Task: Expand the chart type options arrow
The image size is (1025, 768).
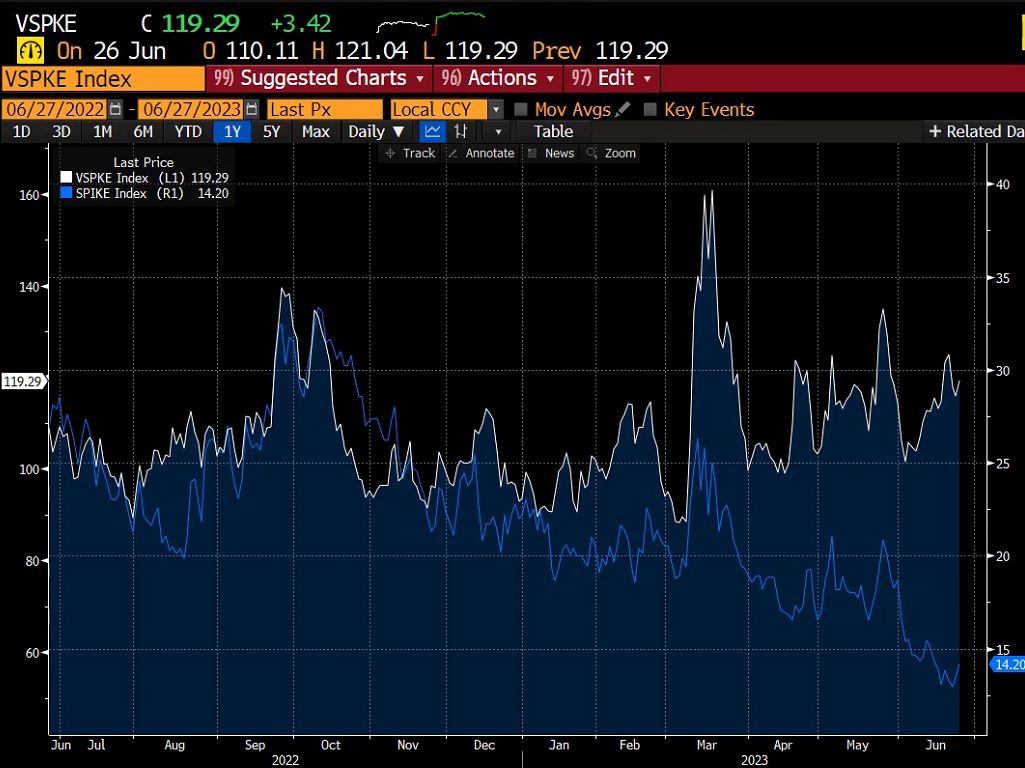Action: click(x=498, y=131)
